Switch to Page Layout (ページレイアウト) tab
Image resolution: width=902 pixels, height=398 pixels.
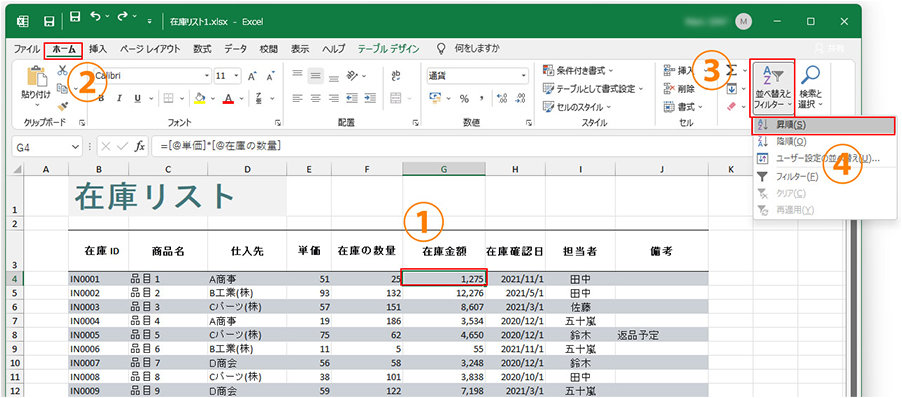pos(150,49)
